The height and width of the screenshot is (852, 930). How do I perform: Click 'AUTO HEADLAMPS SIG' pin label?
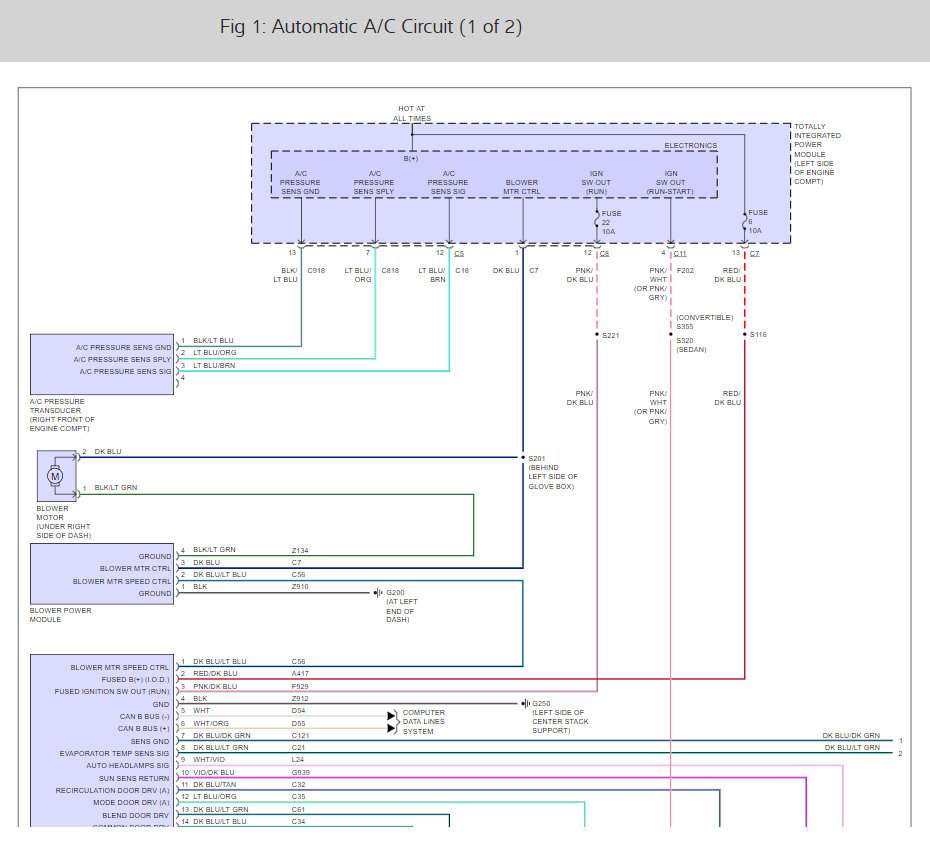[x=128, y=765]
